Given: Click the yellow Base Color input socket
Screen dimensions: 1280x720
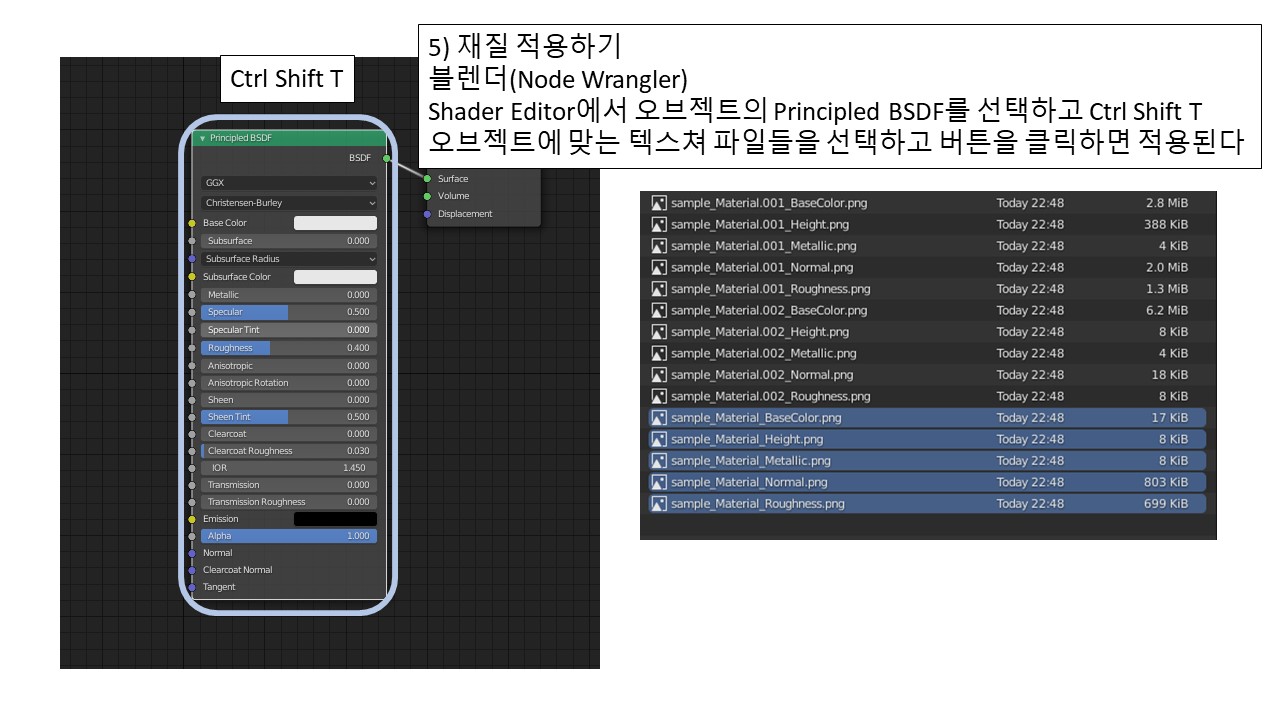Looking at the screenshot, I should (x=192, y=223).
